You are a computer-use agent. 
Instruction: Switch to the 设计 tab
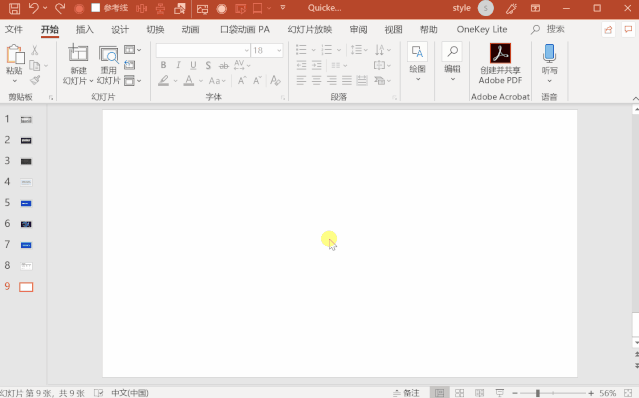click(x=120, y=29)
